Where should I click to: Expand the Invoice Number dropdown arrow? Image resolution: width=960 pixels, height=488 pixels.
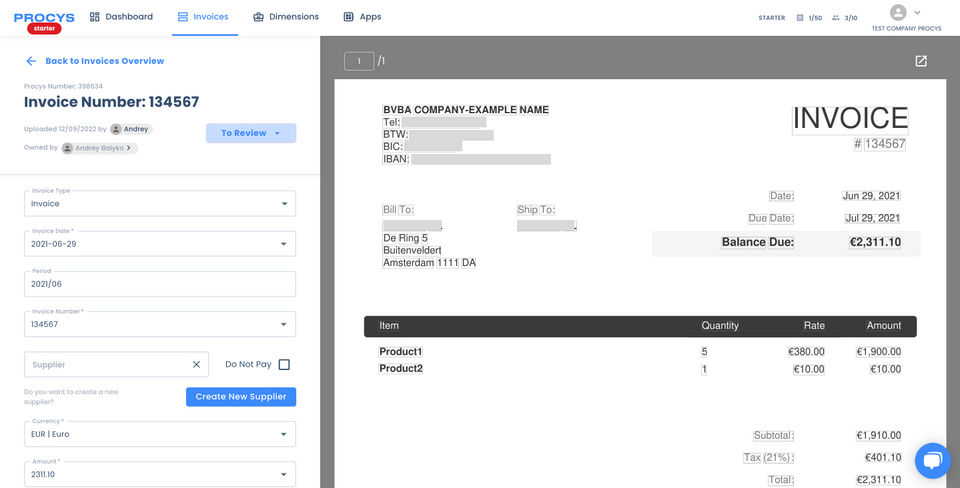tap(283, 324)
